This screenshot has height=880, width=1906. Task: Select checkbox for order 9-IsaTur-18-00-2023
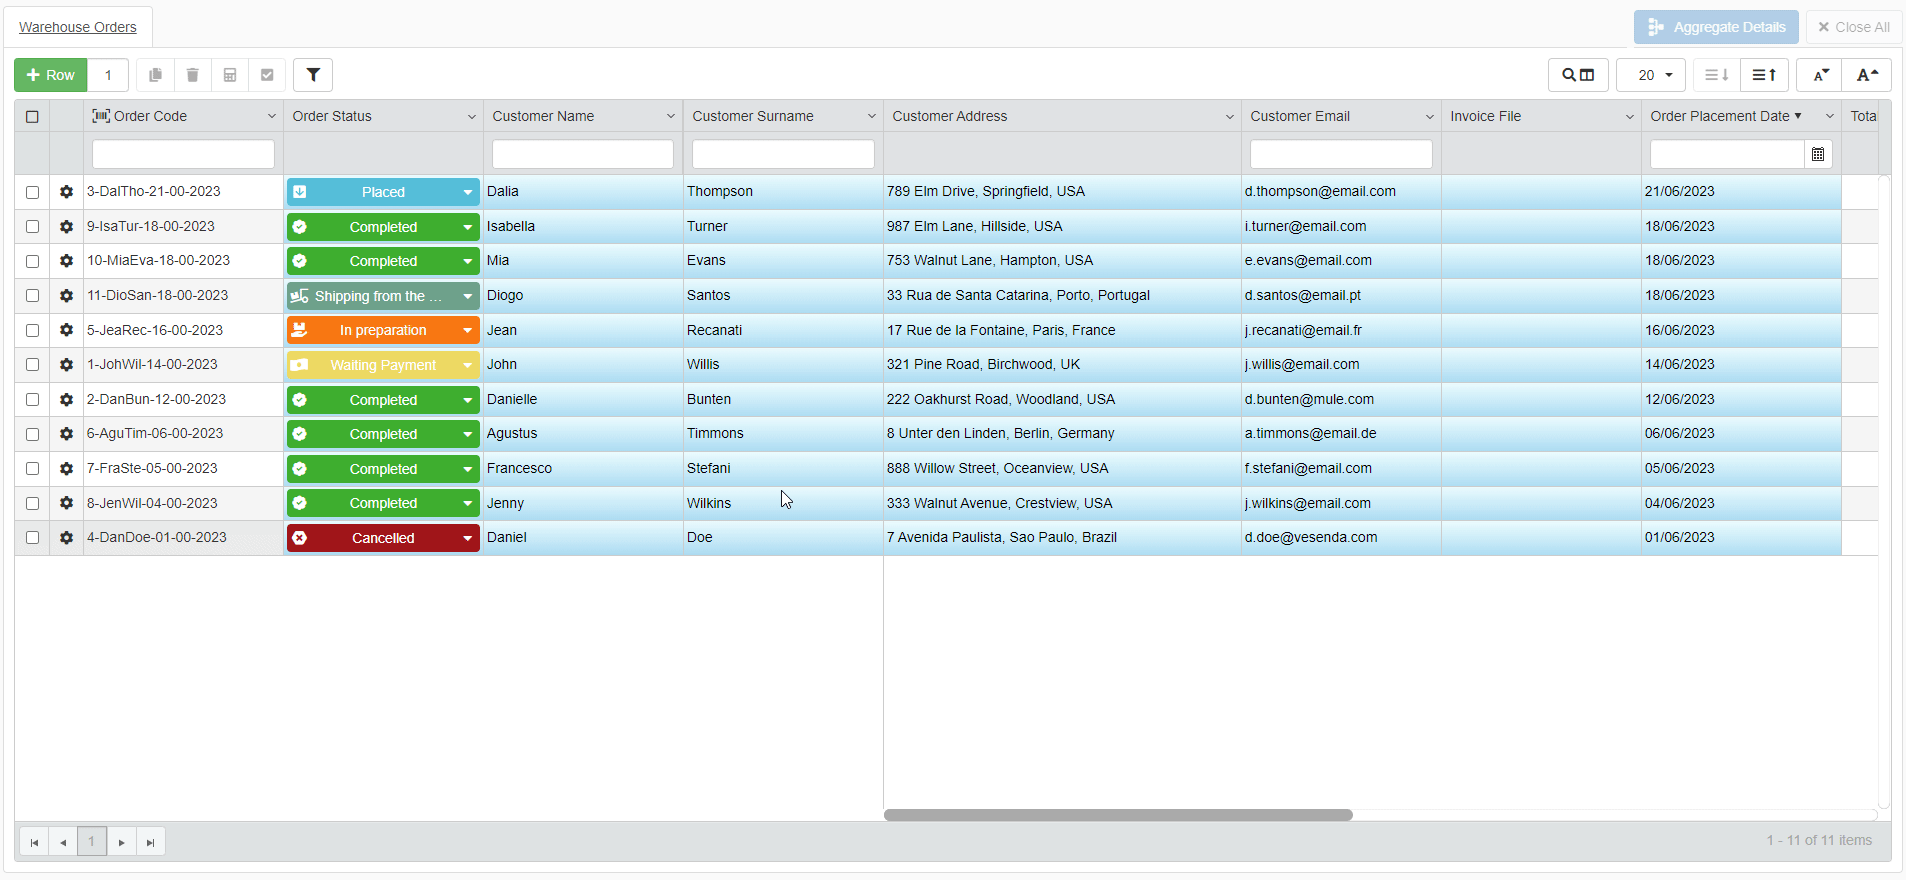(32, 227)
